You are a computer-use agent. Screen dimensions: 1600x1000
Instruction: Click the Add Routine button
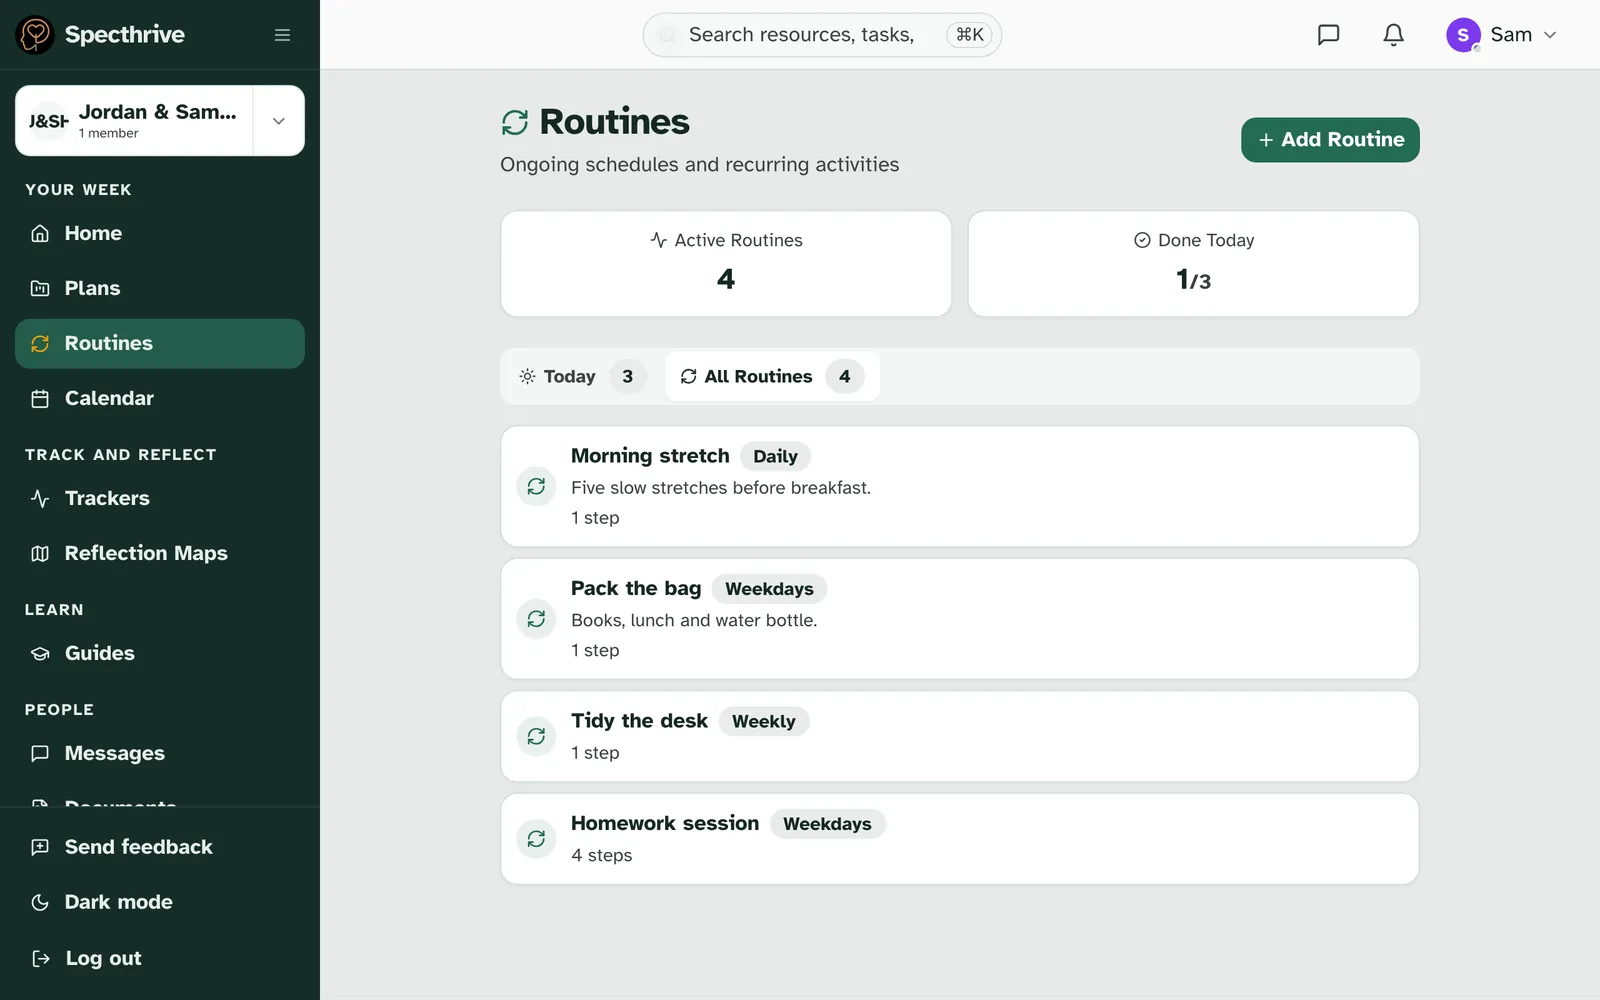point(1330,140)
